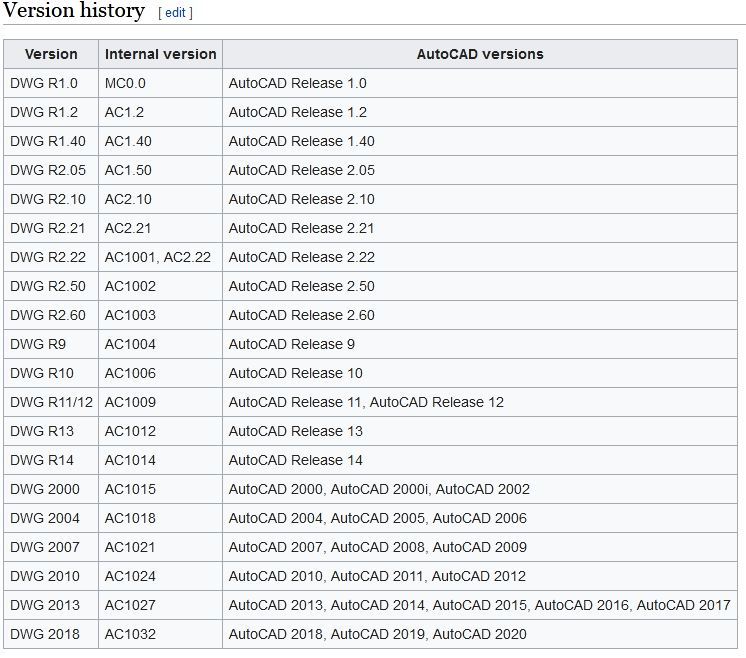Click AutoCAD Release 2.50 text
The image size is (746, 658).
(x=302, y=286)
